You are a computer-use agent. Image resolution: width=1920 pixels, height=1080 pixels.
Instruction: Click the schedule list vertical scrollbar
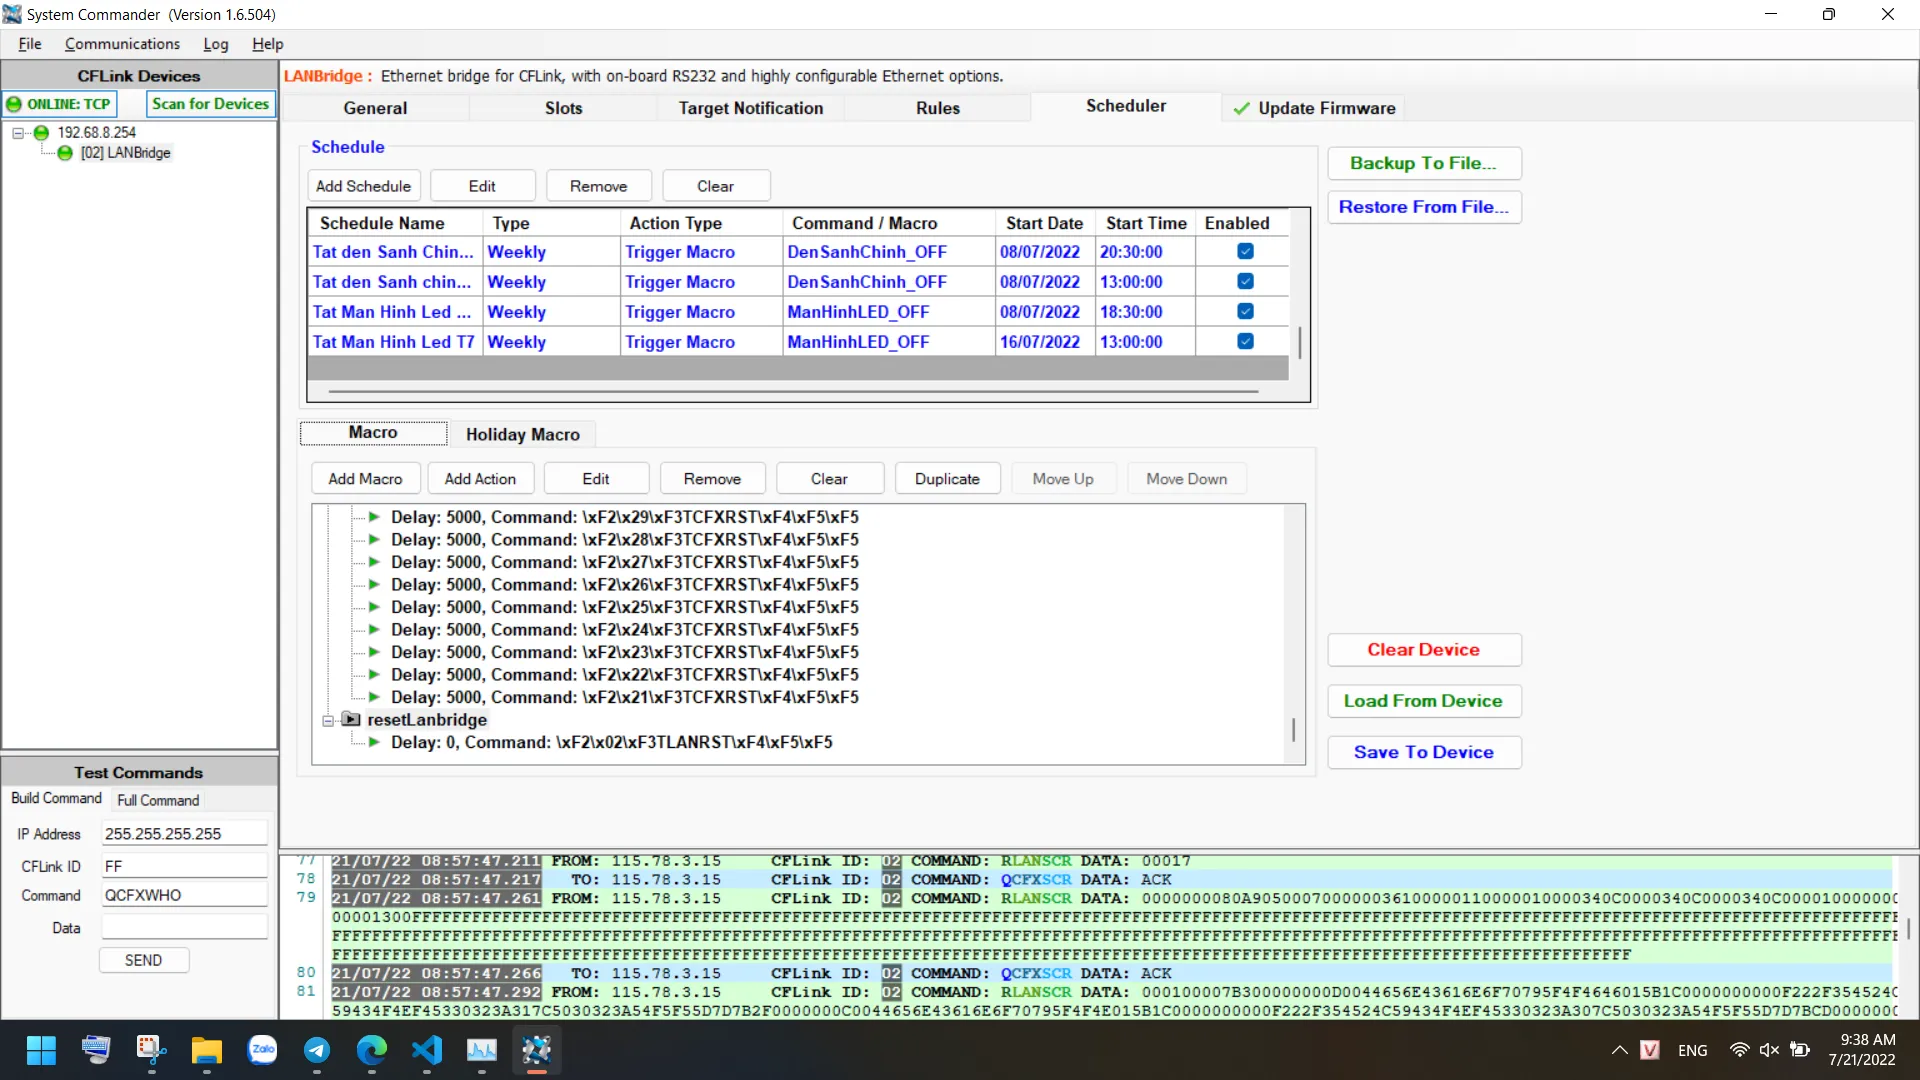[x=1299, y=342]
